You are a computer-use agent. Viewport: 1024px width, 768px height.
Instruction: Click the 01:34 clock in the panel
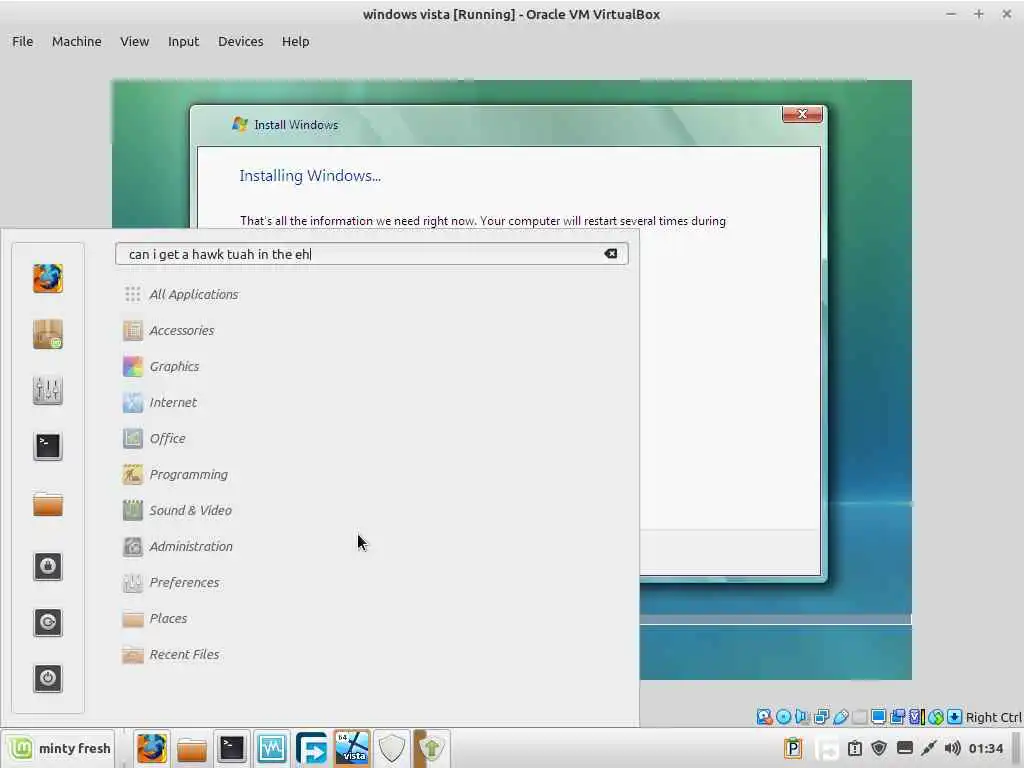(x=985, y=748)
